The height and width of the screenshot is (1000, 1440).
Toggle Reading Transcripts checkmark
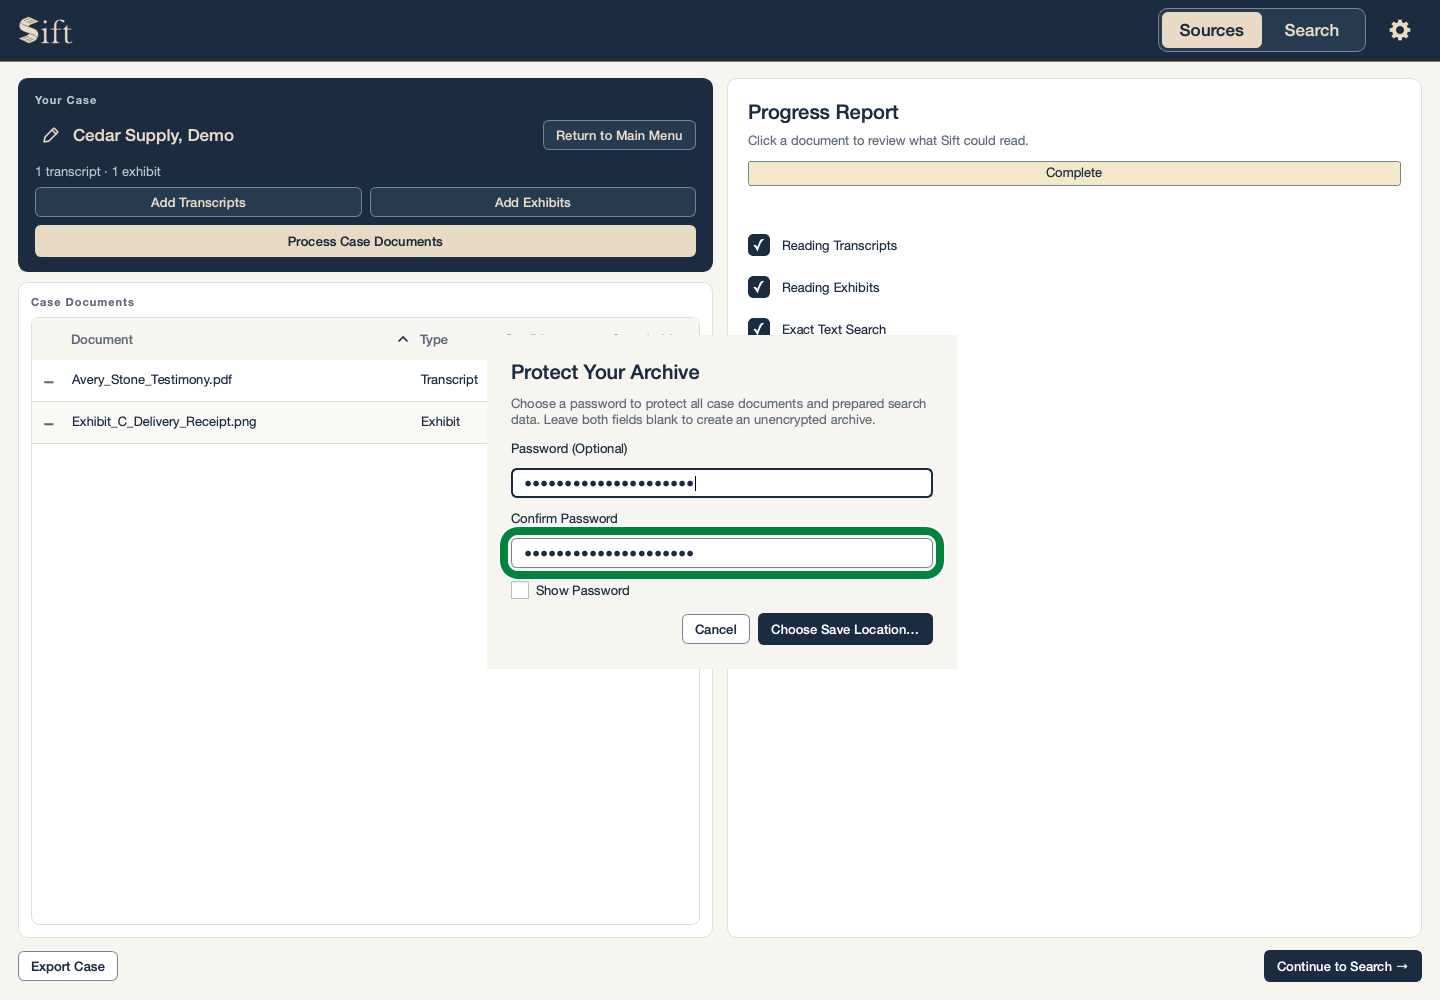(x=759, y=245)
